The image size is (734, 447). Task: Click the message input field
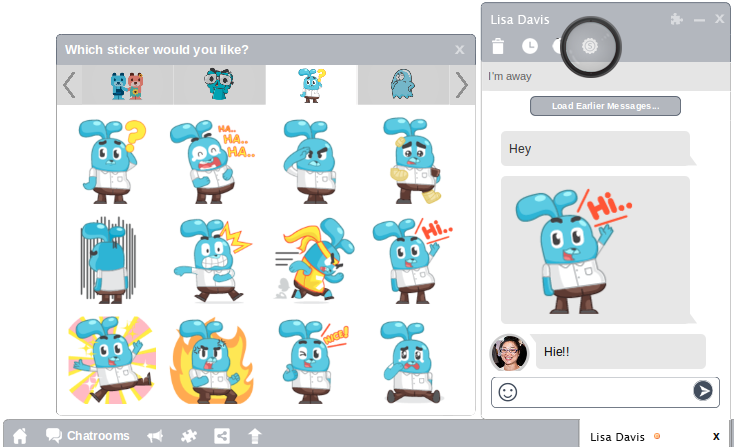coord(605,392)
